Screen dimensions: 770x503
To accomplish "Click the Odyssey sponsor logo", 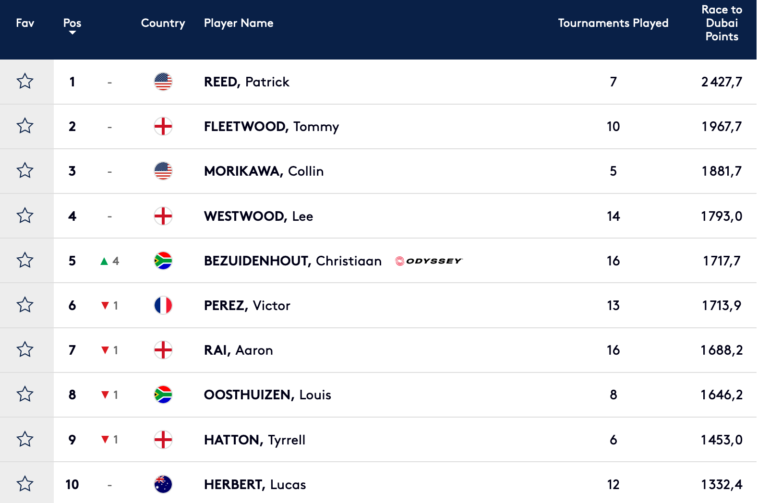I will click(429, 261).
